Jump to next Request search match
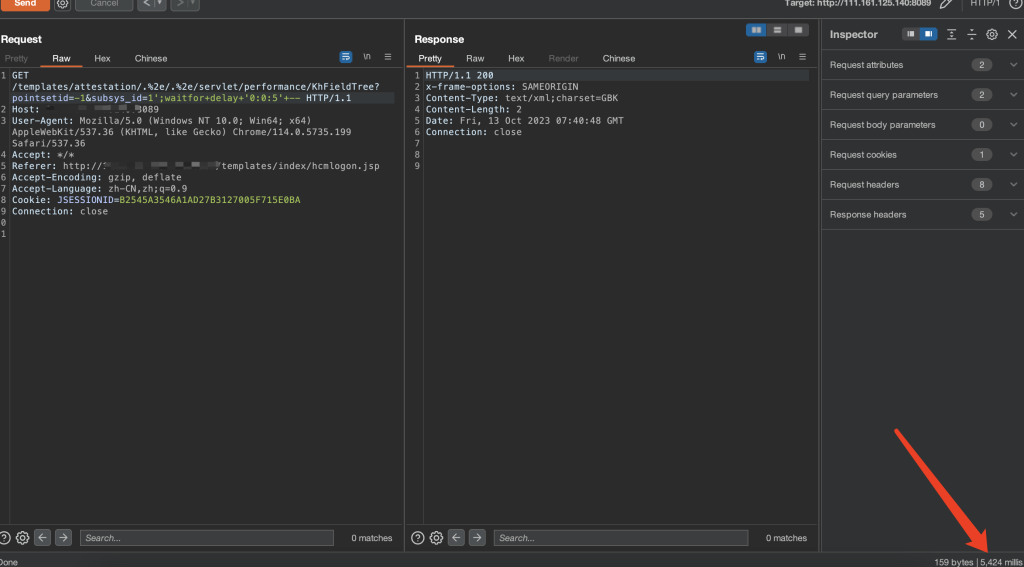 (63, 538)
